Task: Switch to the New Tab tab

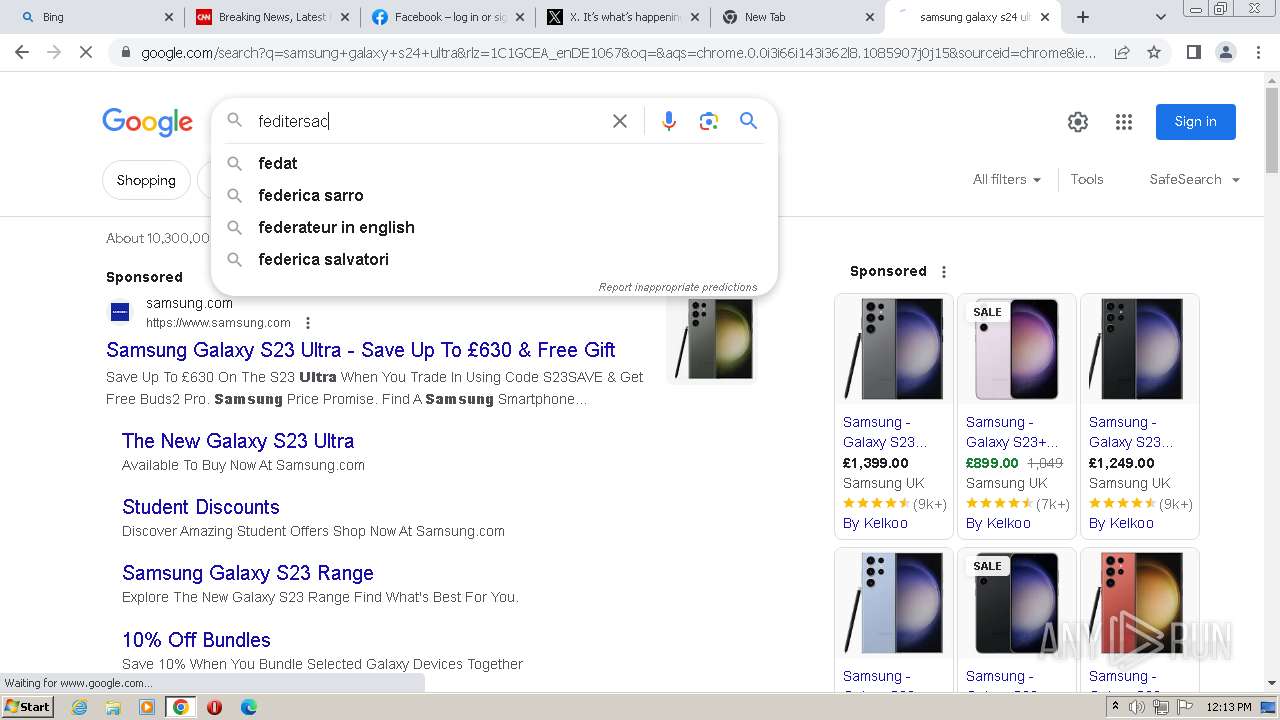Action: (800, 17)
